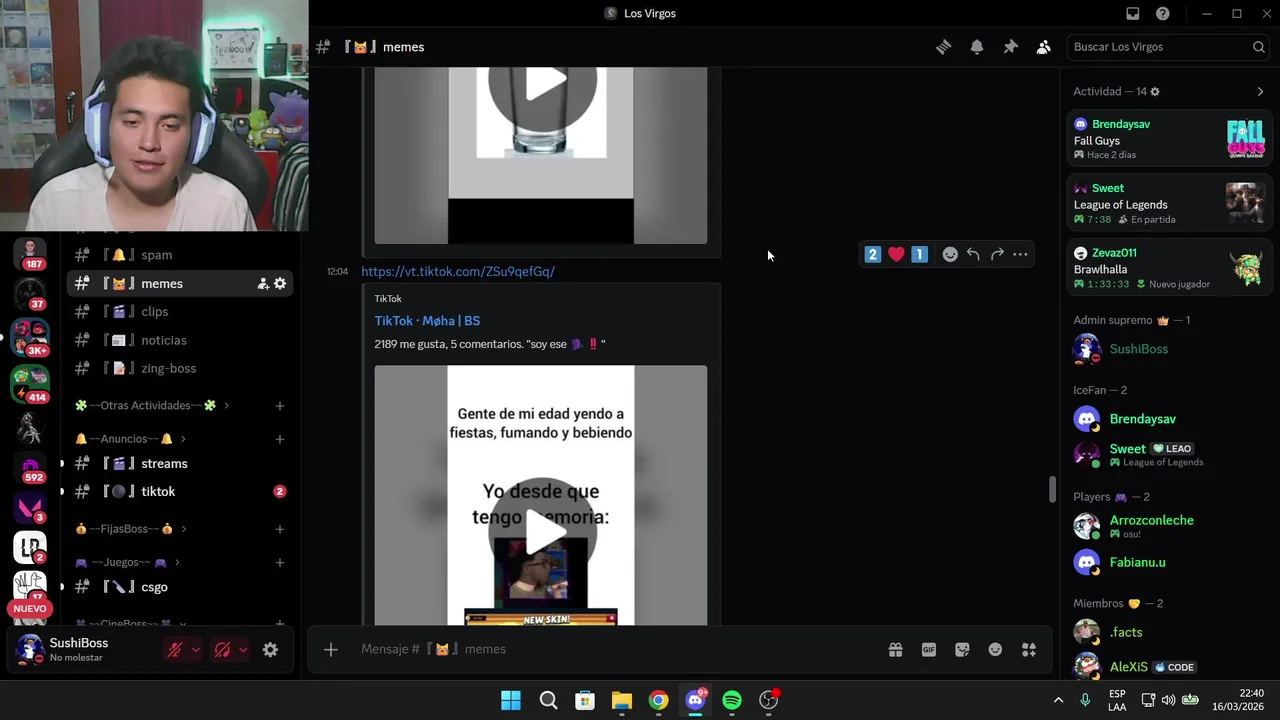Image resolution: width=1280 pixels, height=720 pixels.
Task: Select the noticias channel
Action: (180, 340)
